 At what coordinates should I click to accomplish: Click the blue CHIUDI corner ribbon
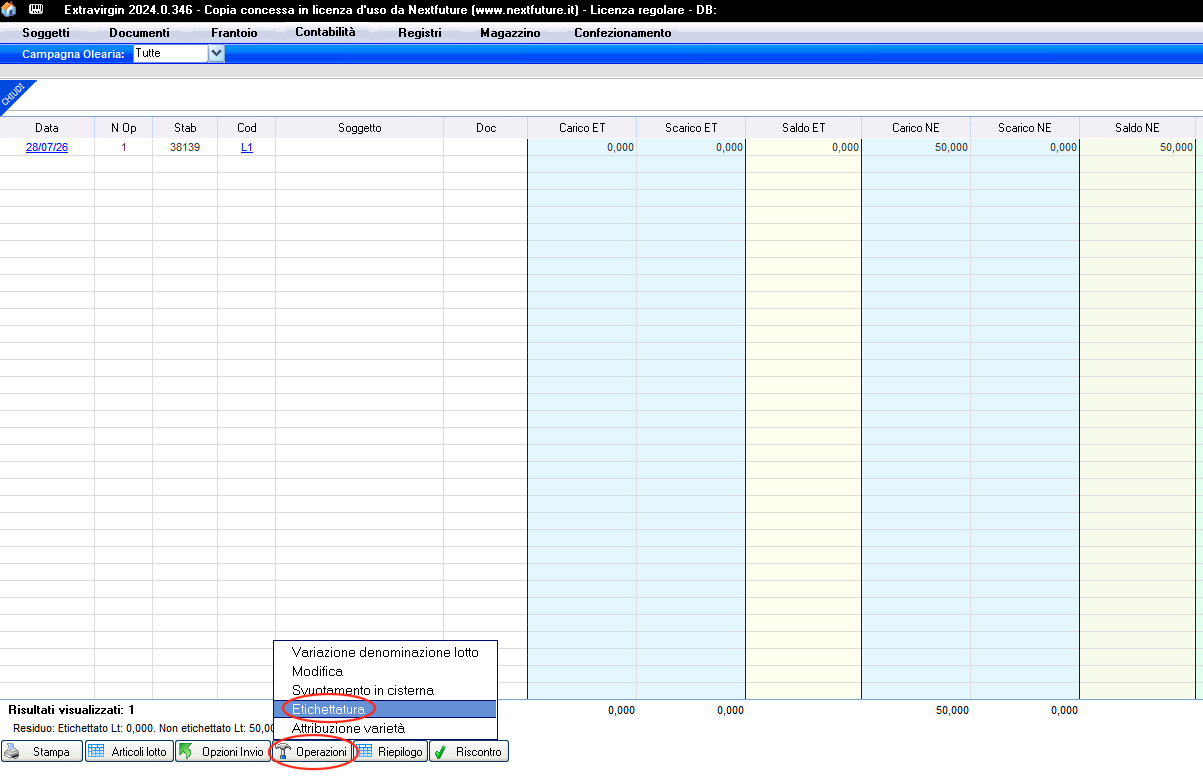pos(15,93)
